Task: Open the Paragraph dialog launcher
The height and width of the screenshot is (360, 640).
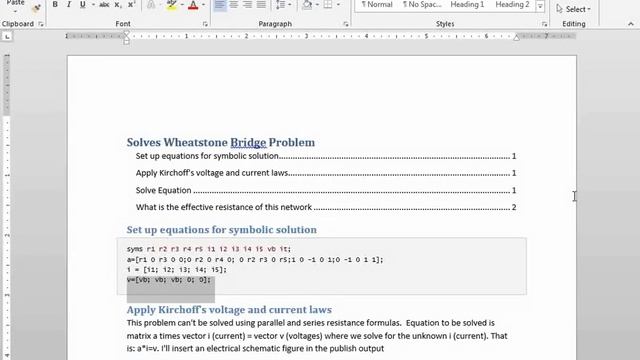Action: (x=346, y=24)
